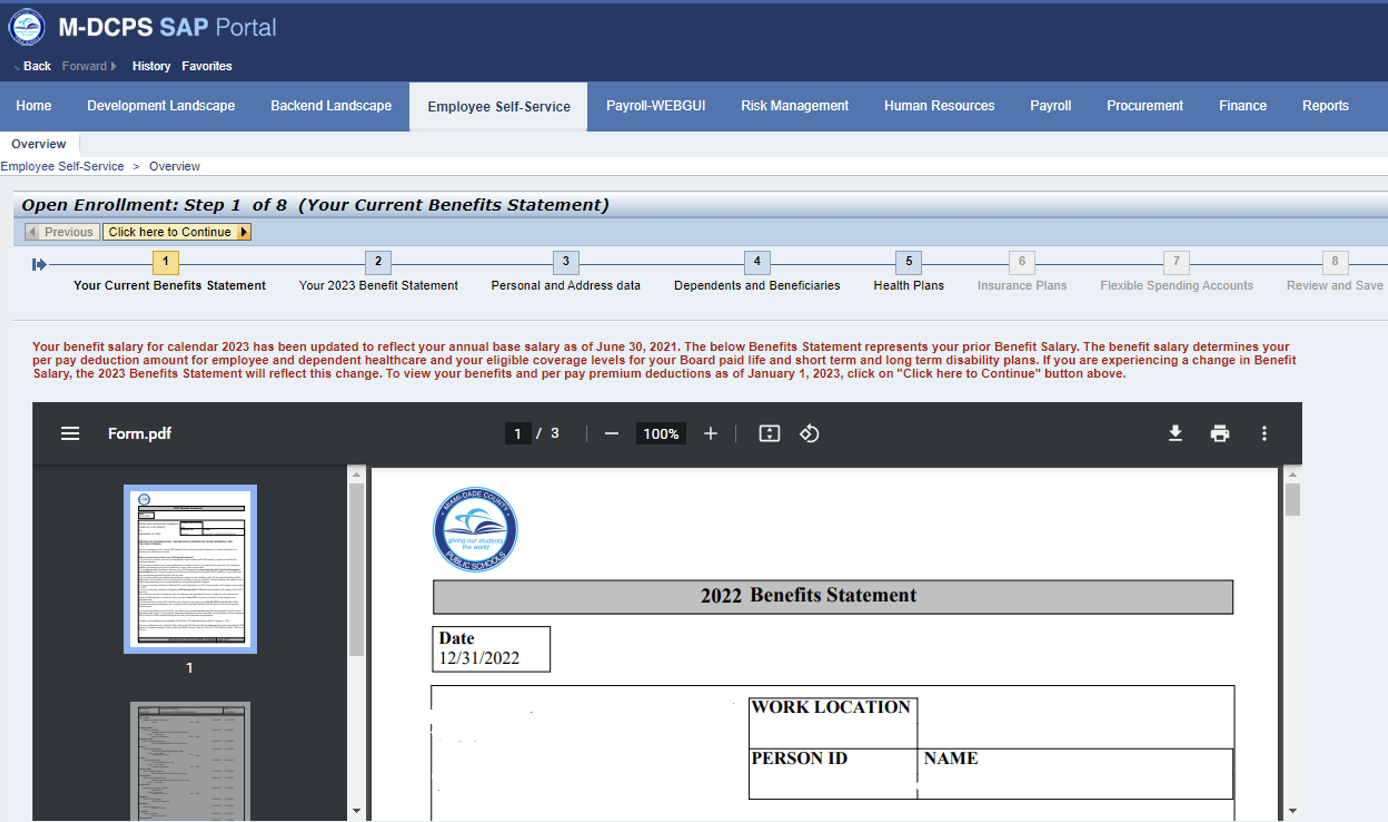Follow the Employee Self-Service breadcrumb link
The image size is (1388, 822).
(x=62, y=166)
